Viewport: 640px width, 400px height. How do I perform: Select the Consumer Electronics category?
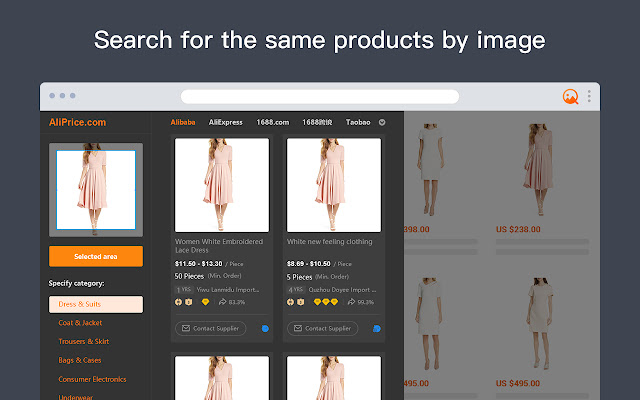92,380
